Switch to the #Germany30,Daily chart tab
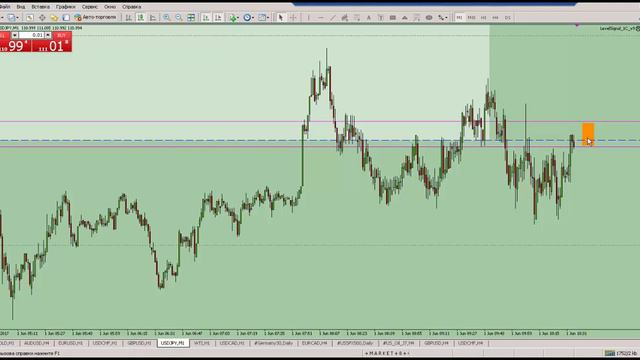The height and width of the screenshot is (360, 640). 273,343
